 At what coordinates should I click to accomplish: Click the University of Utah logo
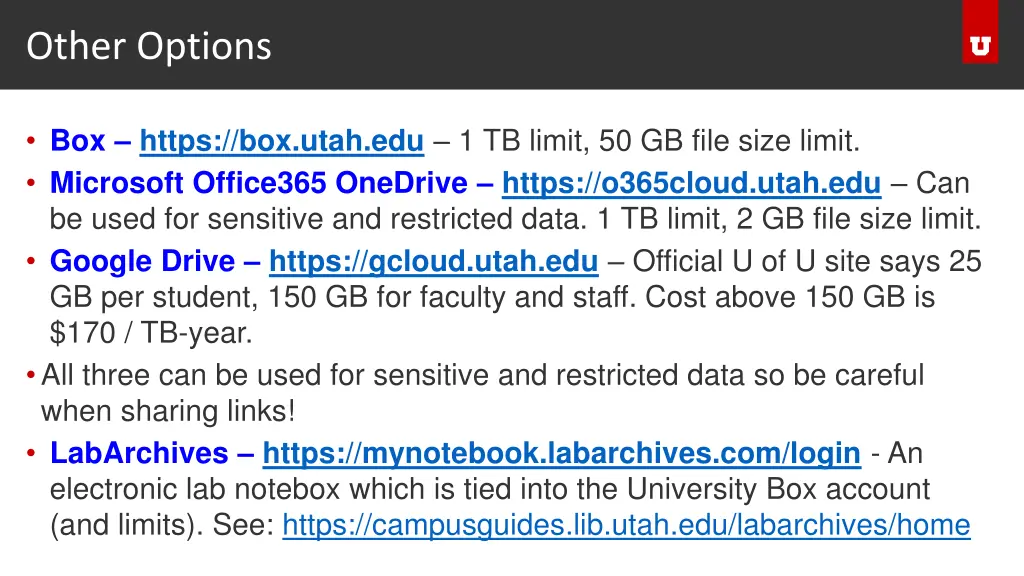(x=980, y=32)
